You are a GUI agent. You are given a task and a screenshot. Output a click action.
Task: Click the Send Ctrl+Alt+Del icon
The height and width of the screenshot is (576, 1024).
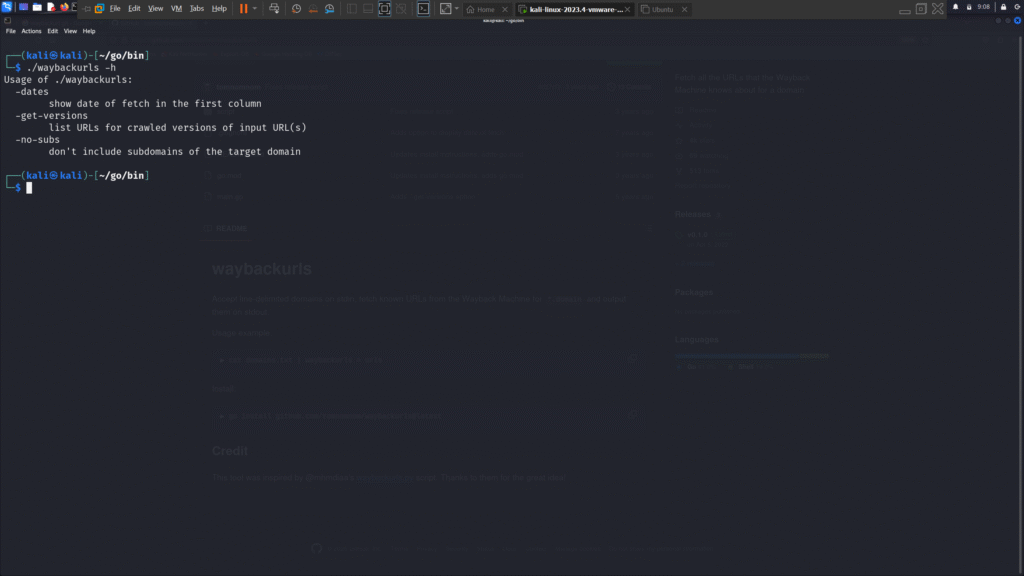click(274, 8)
